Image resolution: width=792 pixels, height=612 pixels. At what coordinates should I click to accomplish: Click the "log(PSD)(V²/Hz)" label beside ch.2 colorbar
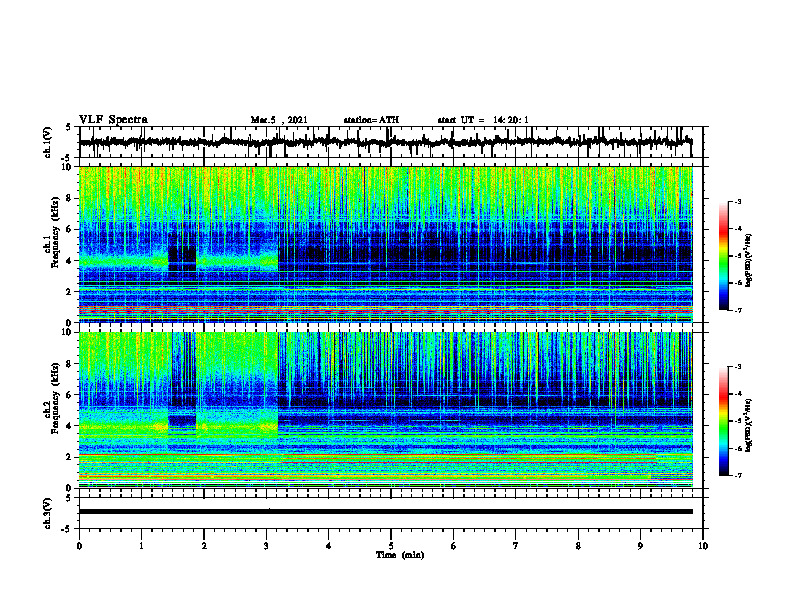point(749,425)
